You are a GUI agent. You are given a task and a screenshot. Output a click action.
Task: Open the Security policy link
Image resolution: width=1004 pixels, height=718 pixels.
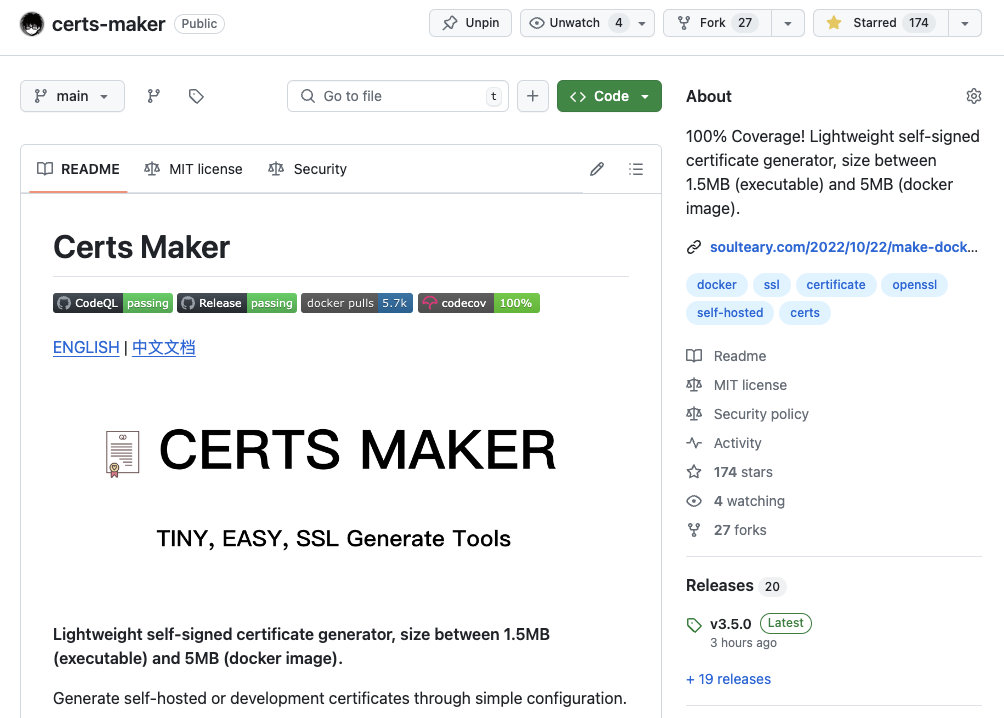pyautogui.click(x=747, y=414)
